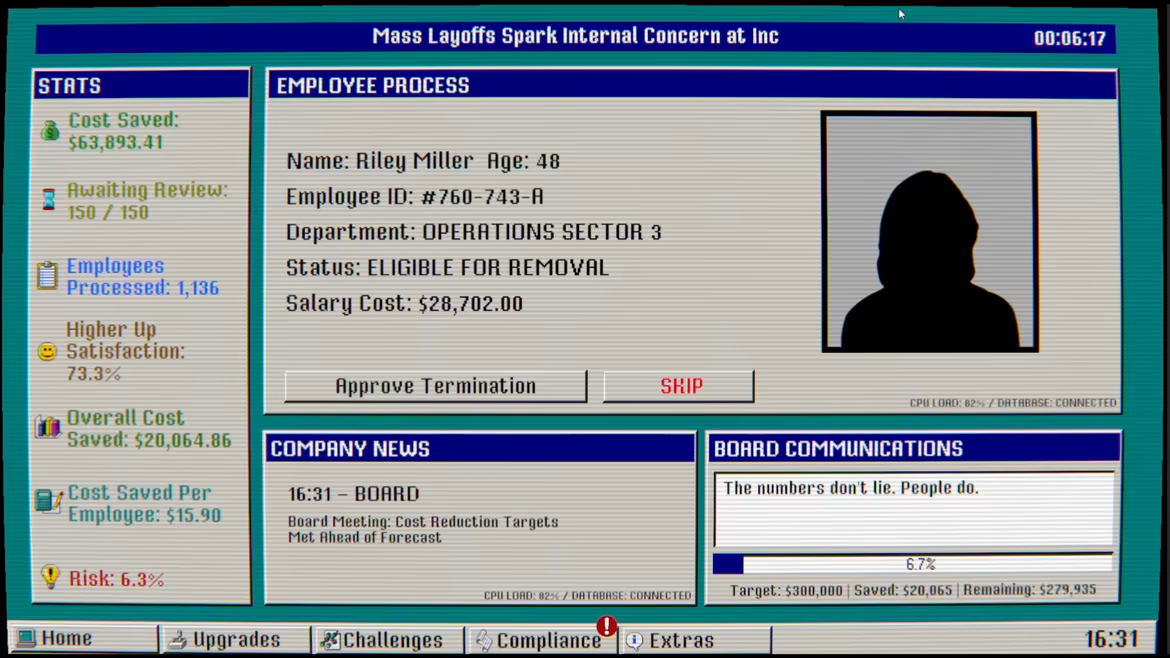Viewport: 1170px width, 658px height.
Task: Click the red alert badge on Compliance
Action: [607, 625]
